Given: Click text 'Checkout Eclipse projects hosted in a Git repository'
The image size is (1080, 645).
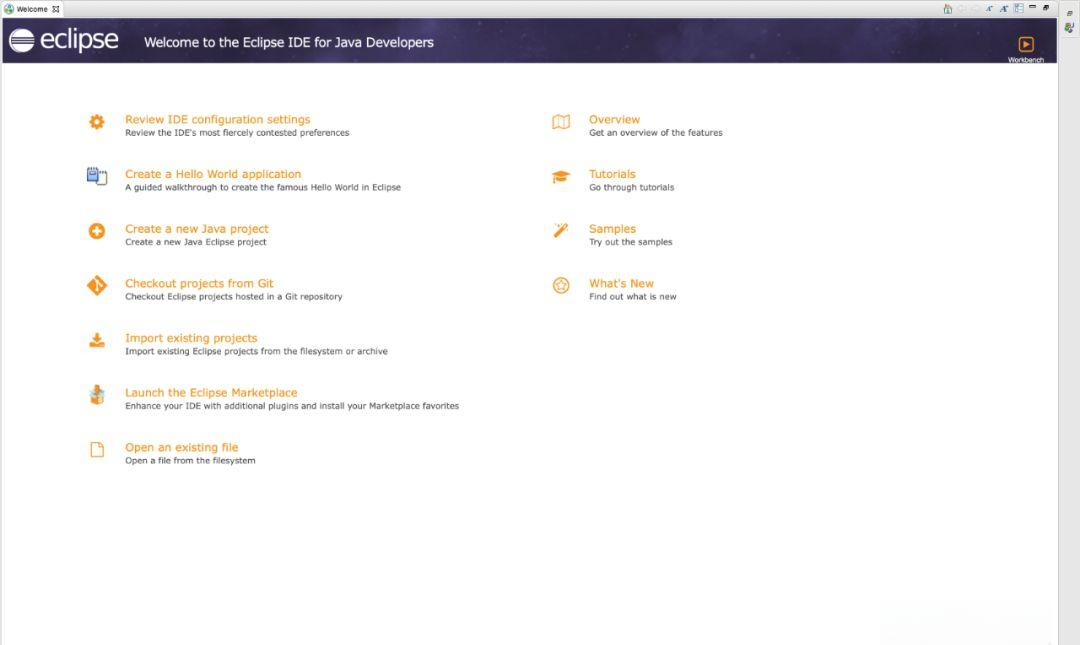Looking at the screenshot, I should point(233,296).
